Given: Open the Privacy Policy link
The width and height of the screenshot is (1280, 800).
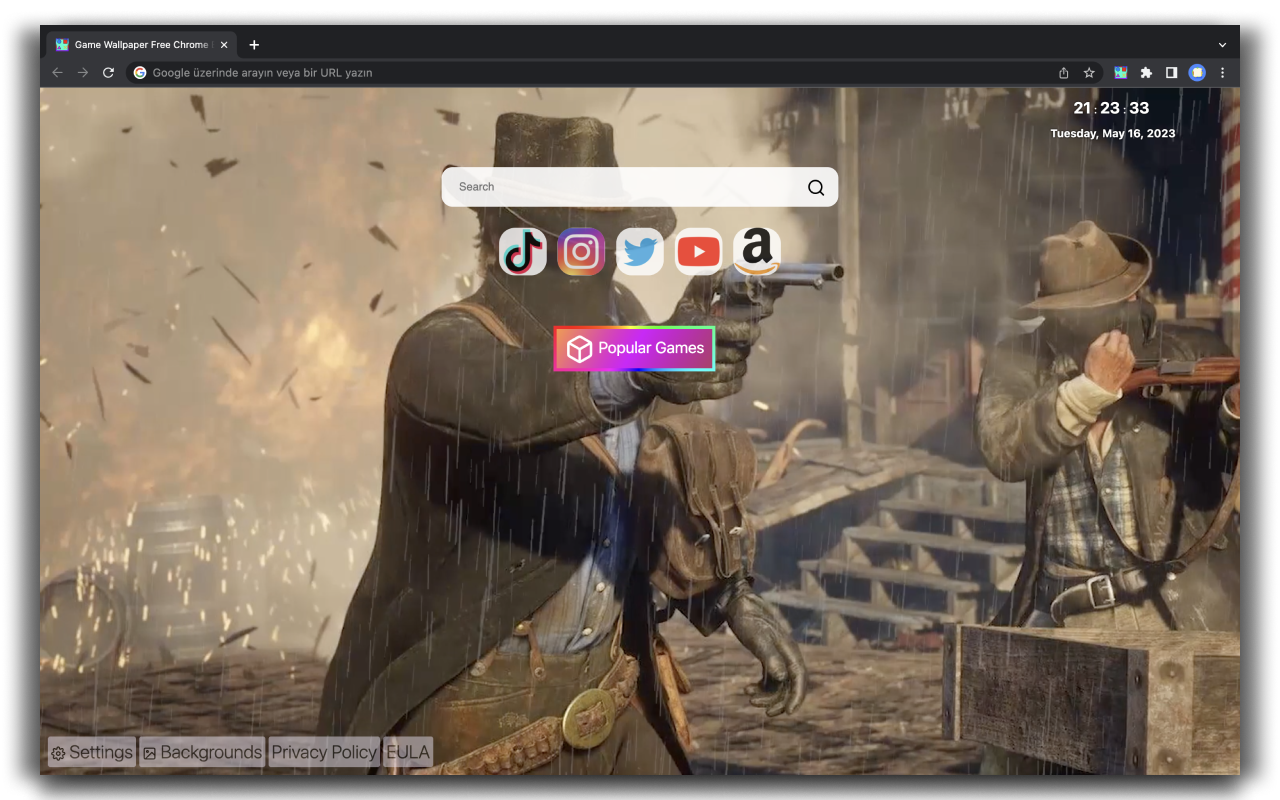Looking at the screenshot, I should (x=323, y=752).
